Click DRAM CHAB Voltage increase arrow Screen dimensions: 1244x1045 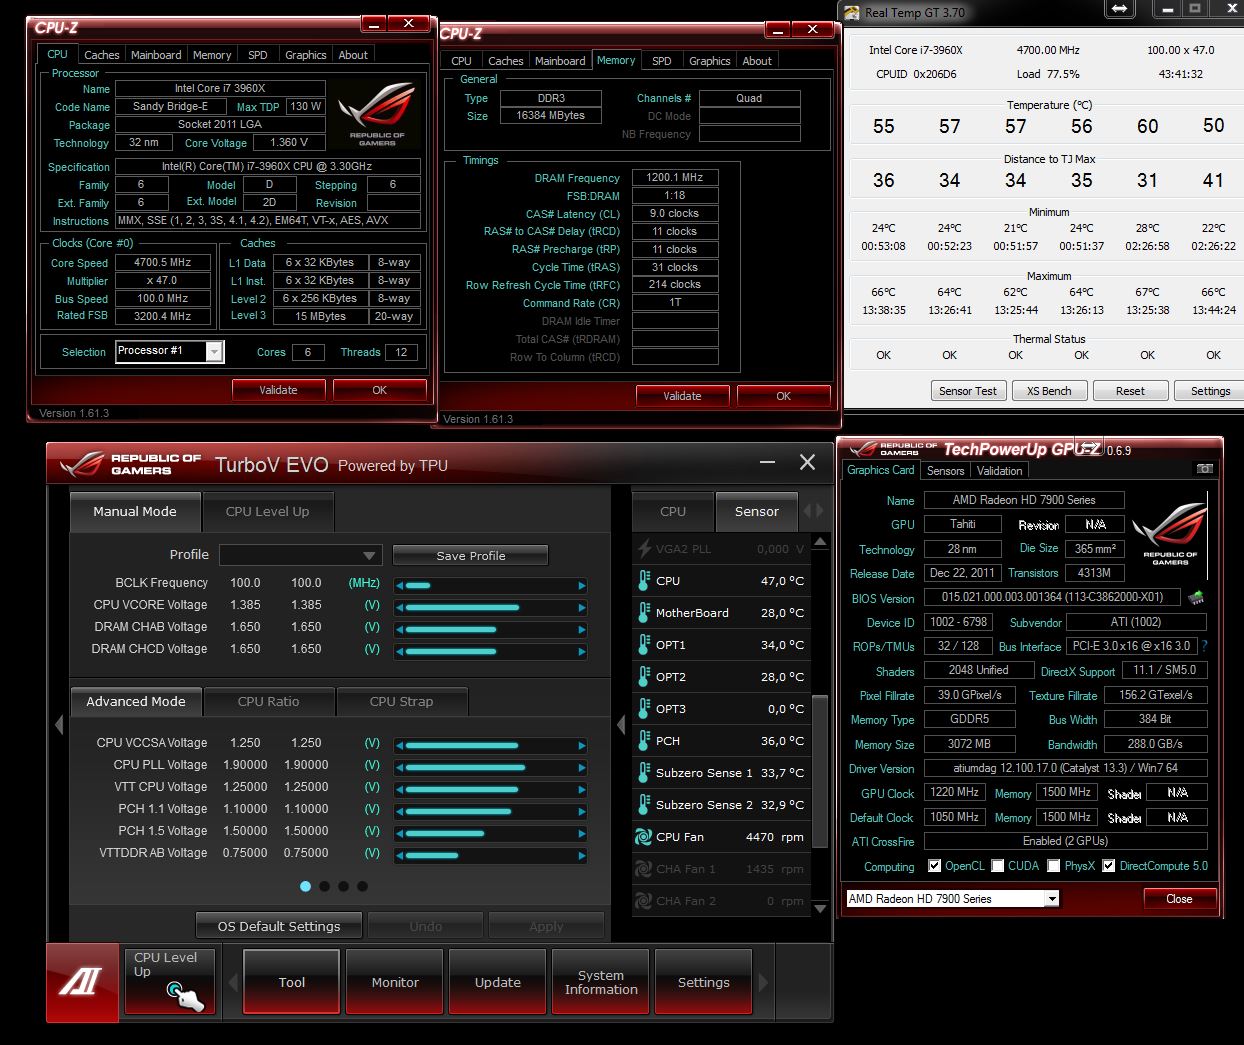coord(582,629)
